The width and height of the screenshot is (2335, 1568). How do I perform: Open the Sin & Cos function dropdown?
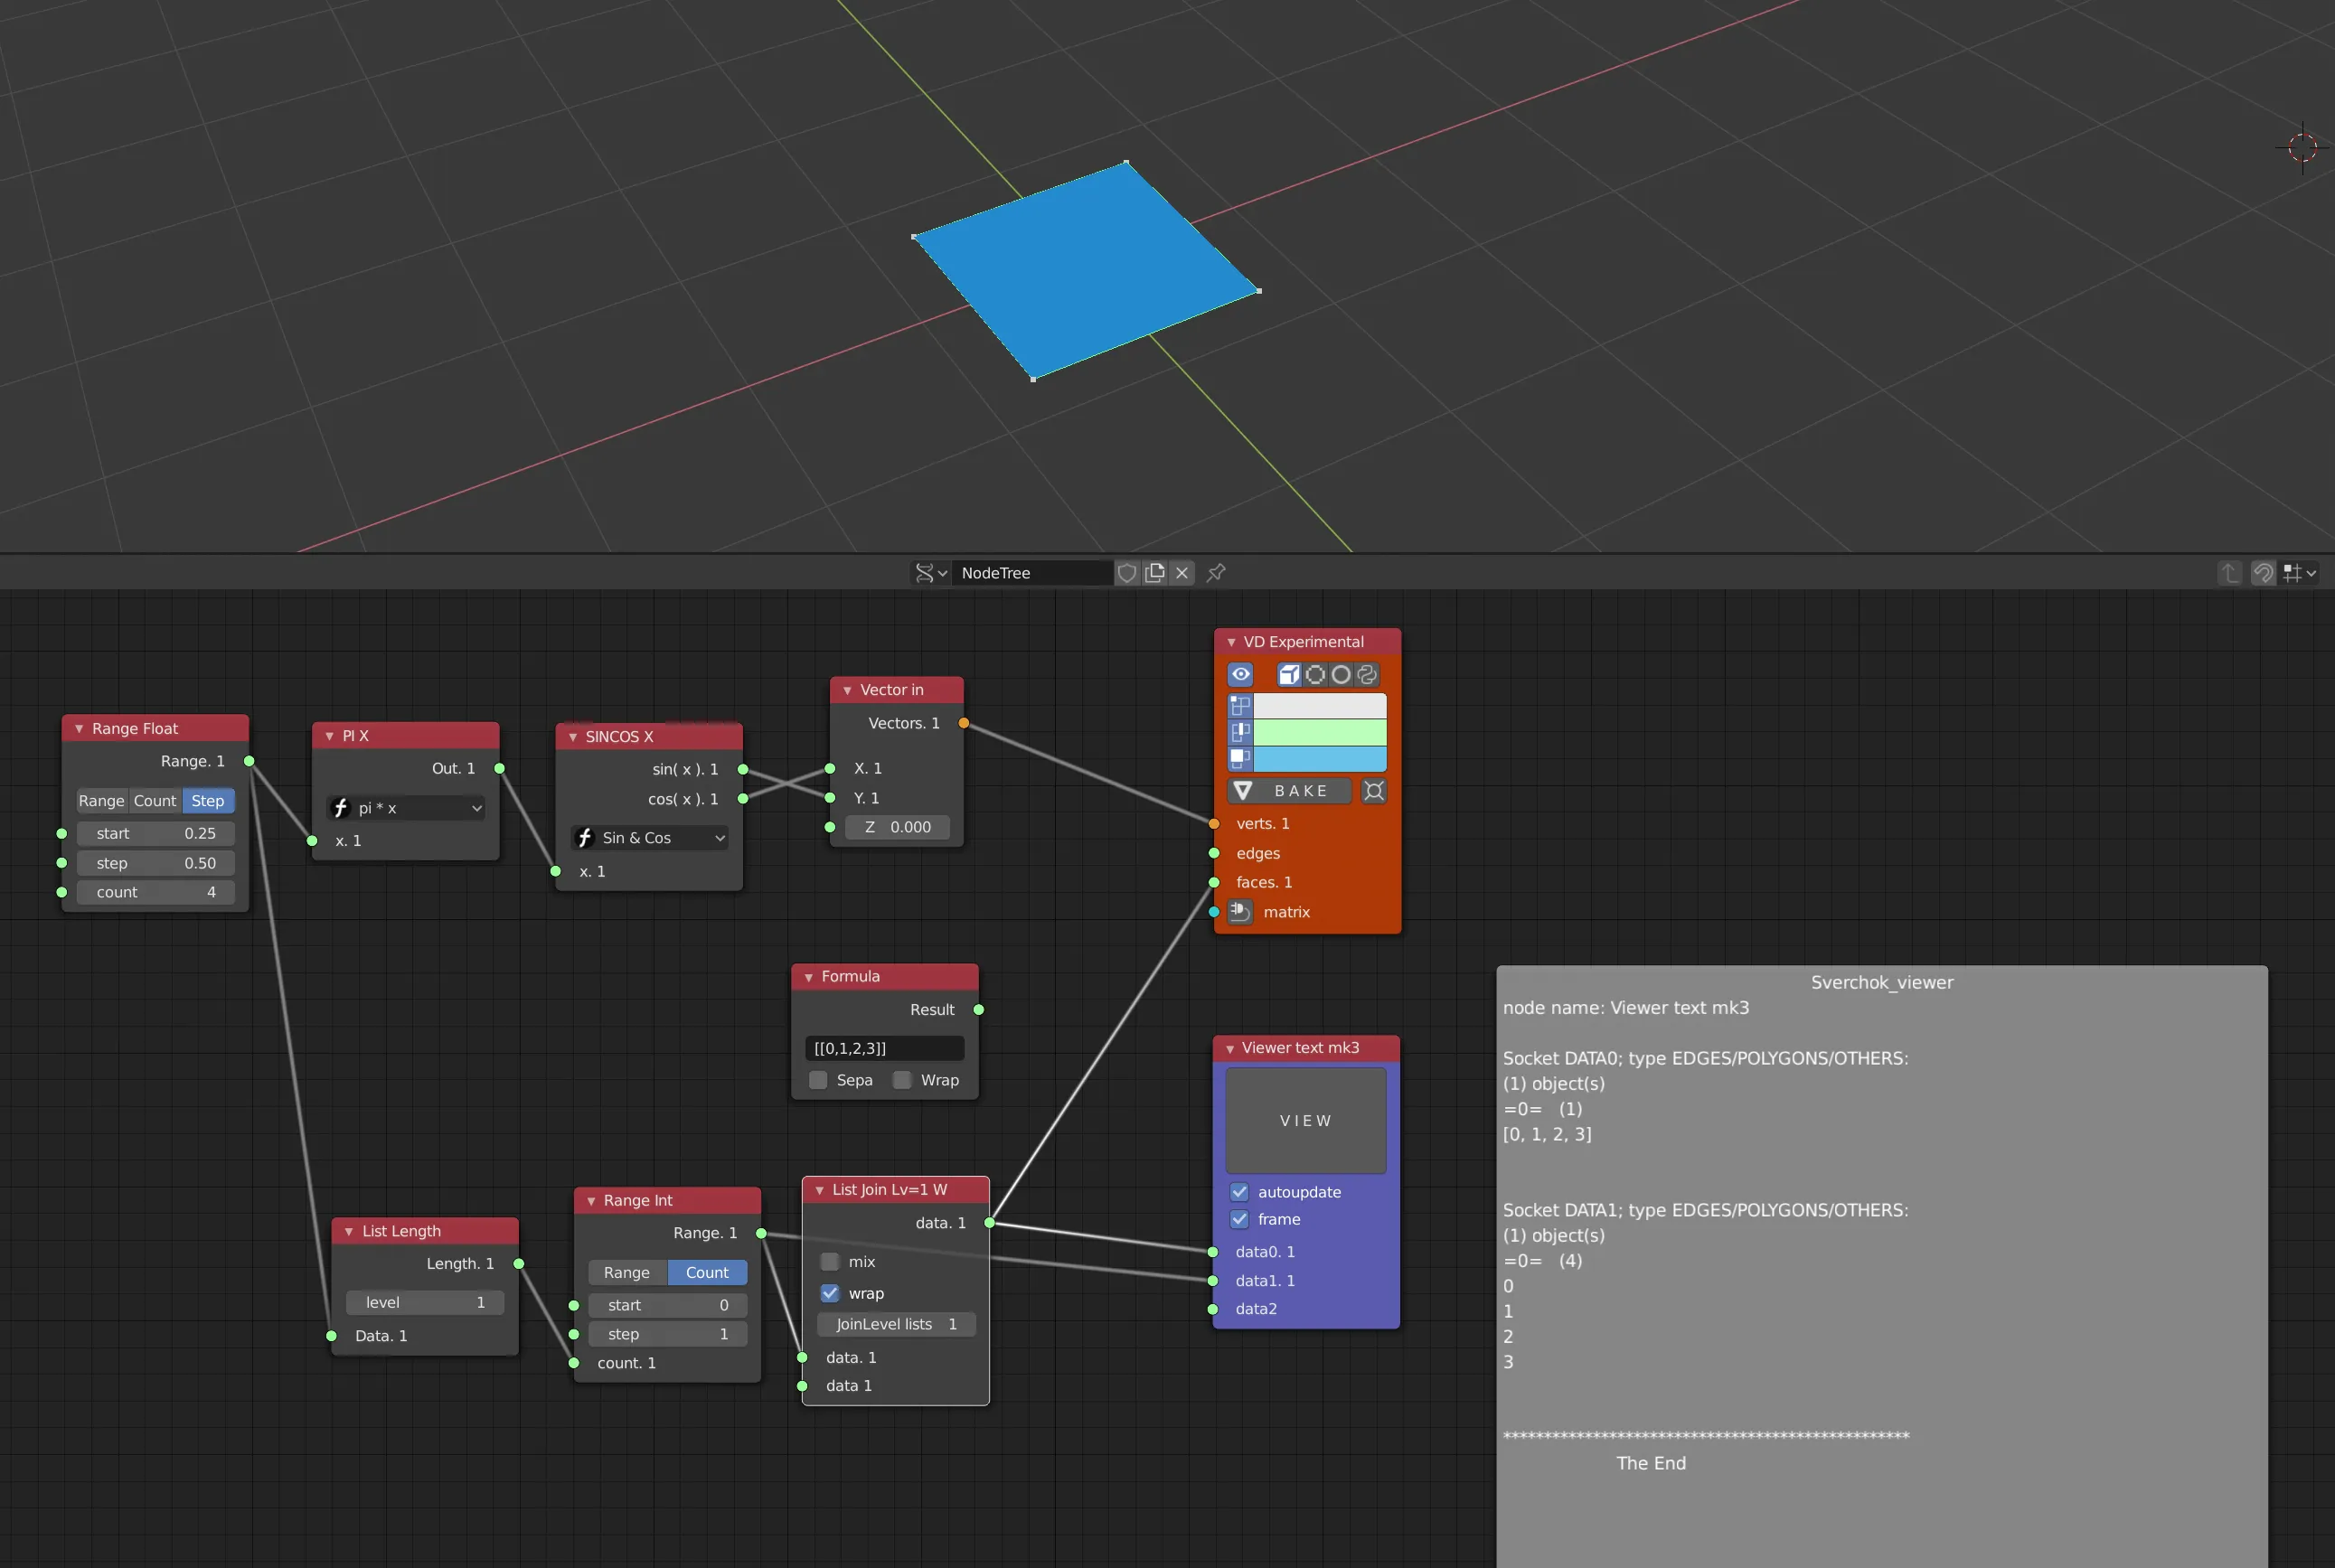coord(650,838)
